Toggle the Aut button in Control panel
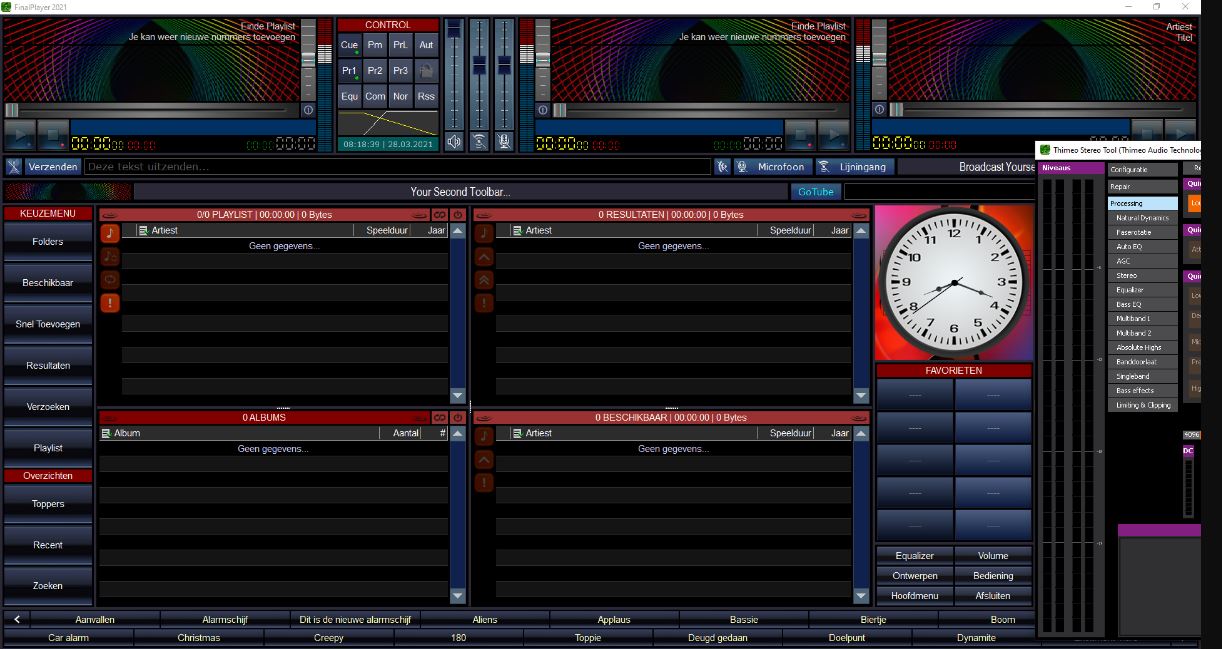1222x649 pixels. click(x=426, y=45)
